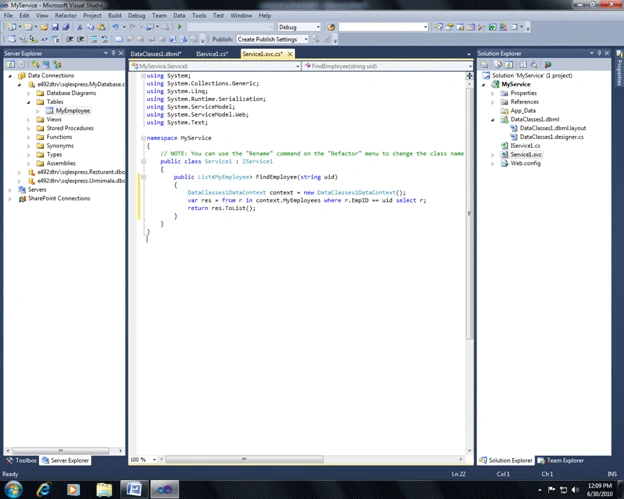Collapse the Data Connections tree node
Screen dimensions: 624x499
[10, 76]
